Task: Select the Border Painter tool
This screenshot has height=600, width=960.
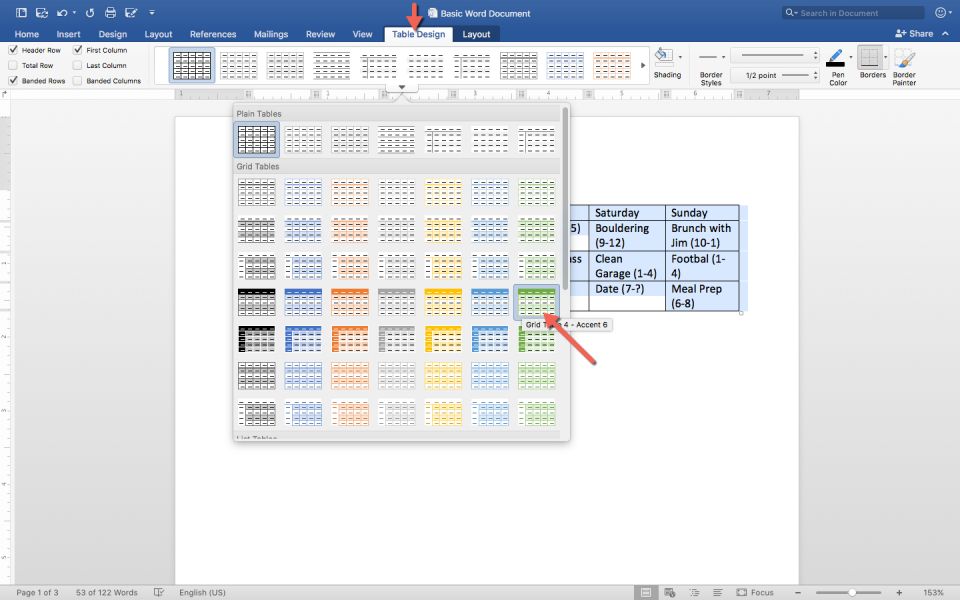Action: pos(904,59)
